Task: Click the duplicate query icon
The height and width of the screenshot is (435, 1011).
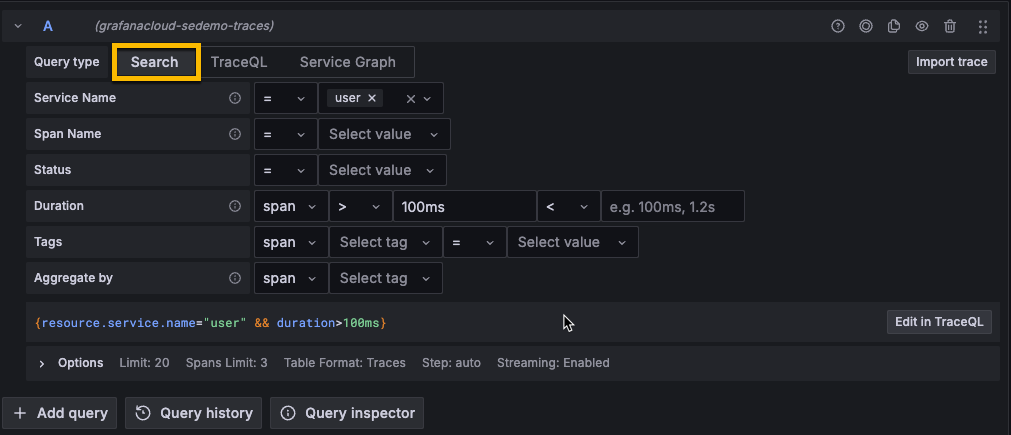Action: pyautogui.click(x=894, y=26)
